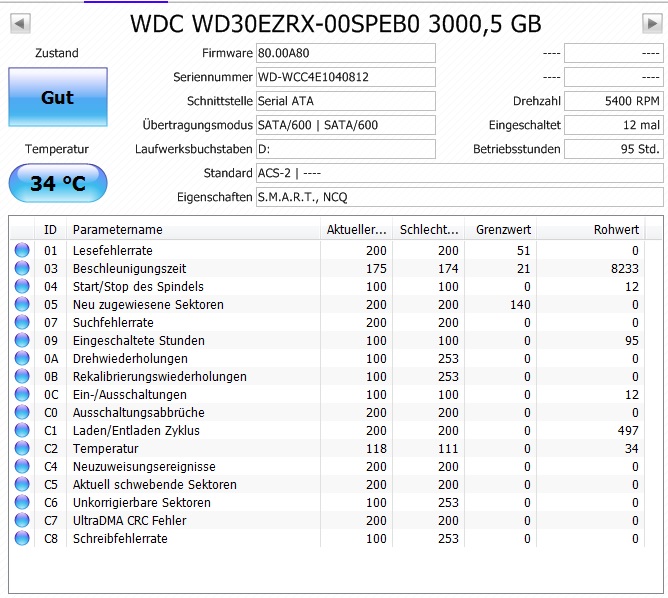
Task: Select Aktuell schwebende Sektoren parameter name
Action: tap(155, 484)
